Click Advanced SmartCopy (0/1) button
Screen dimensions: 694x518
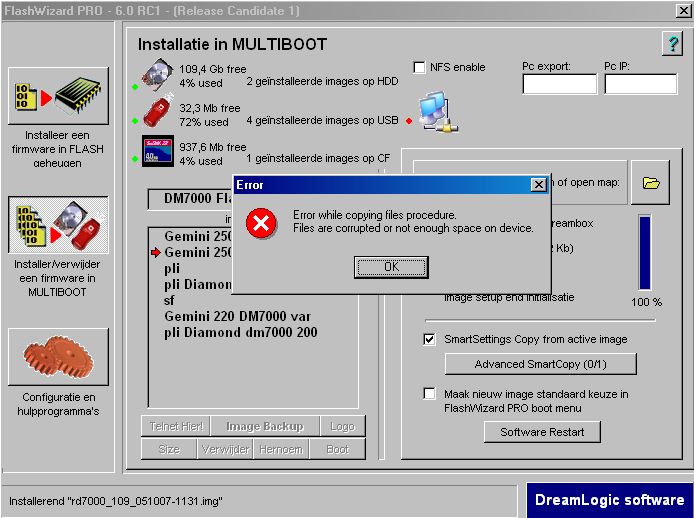tap(540, 364)
